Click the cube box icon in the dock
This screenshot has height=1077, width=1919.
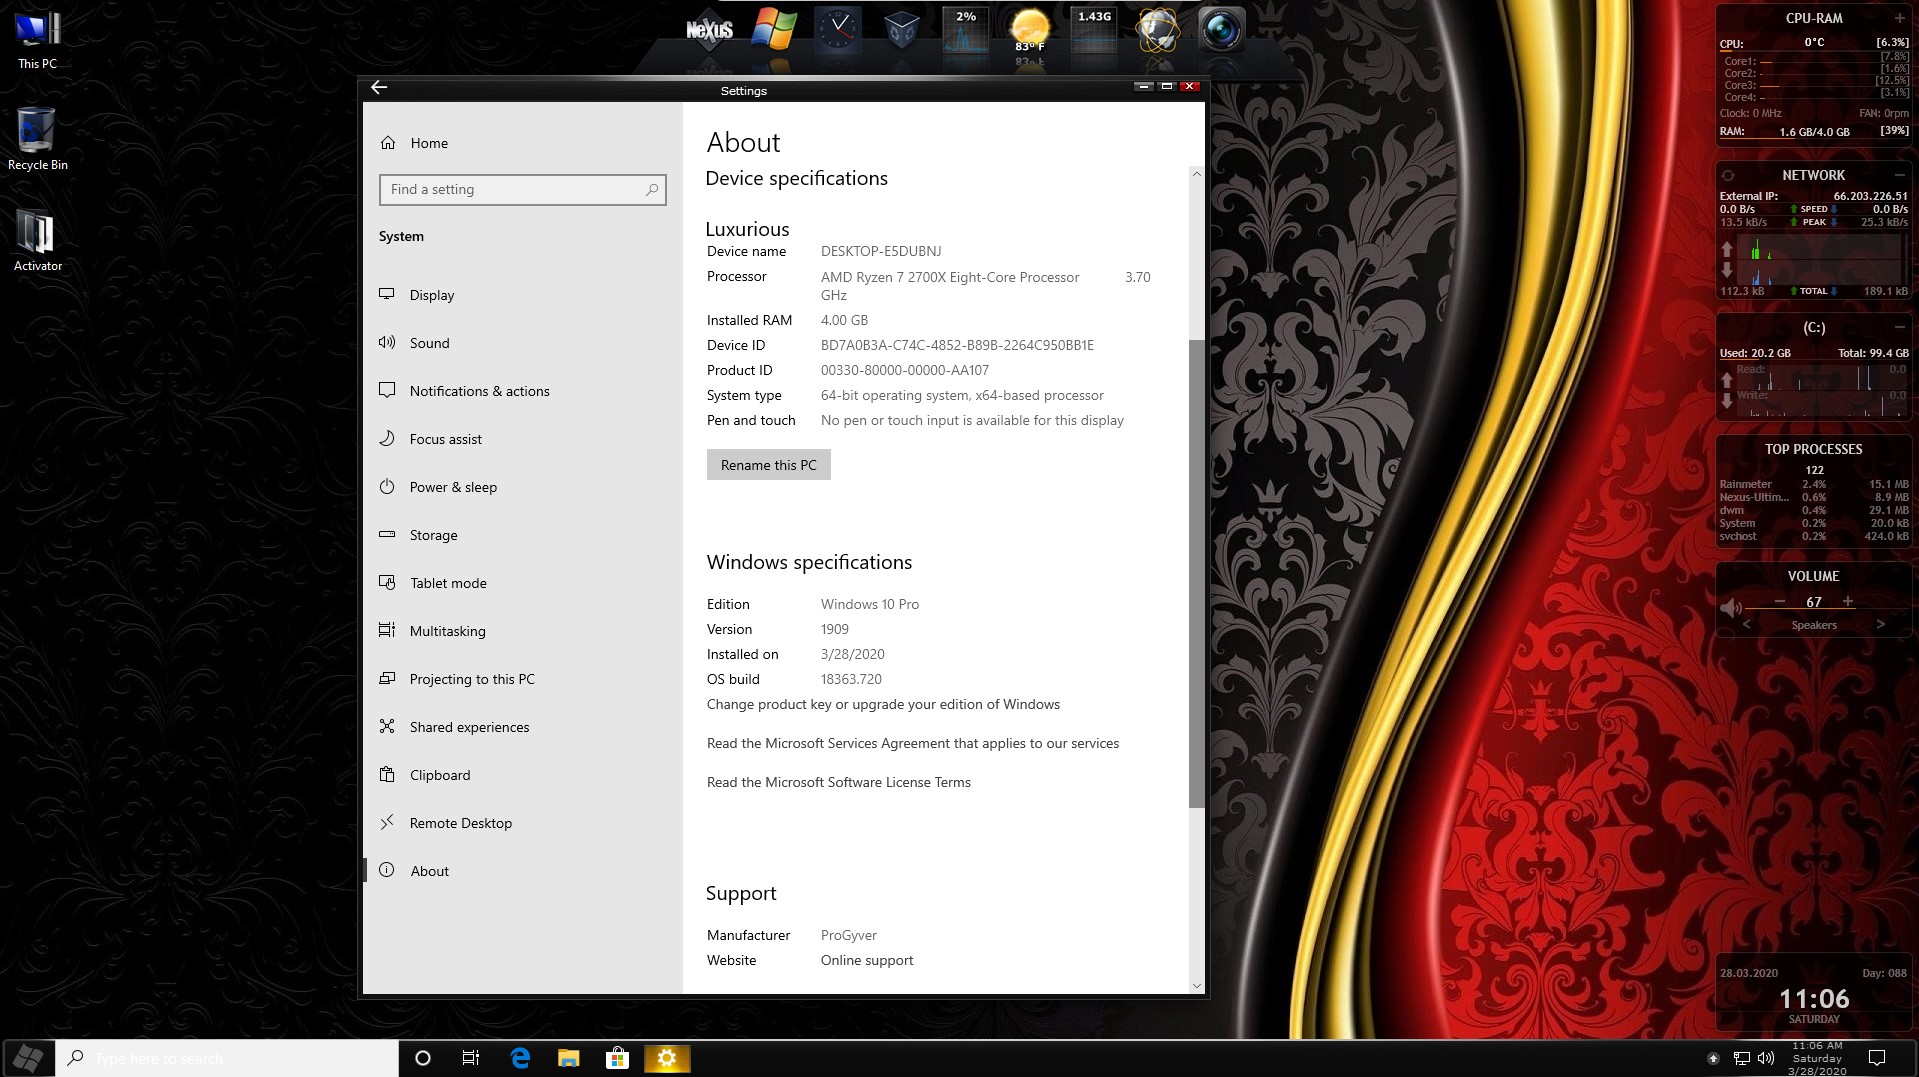tap(901, 30)
